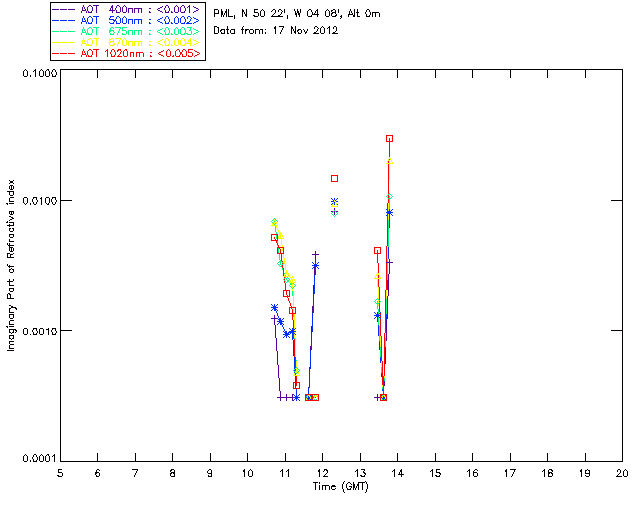
Task: Click the y-axis tick label 0.0100
Action: (40, 200)
